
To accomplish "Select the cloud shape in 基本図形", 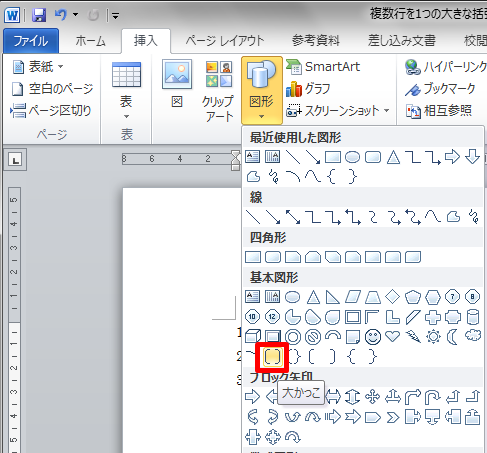I will 473,335.
